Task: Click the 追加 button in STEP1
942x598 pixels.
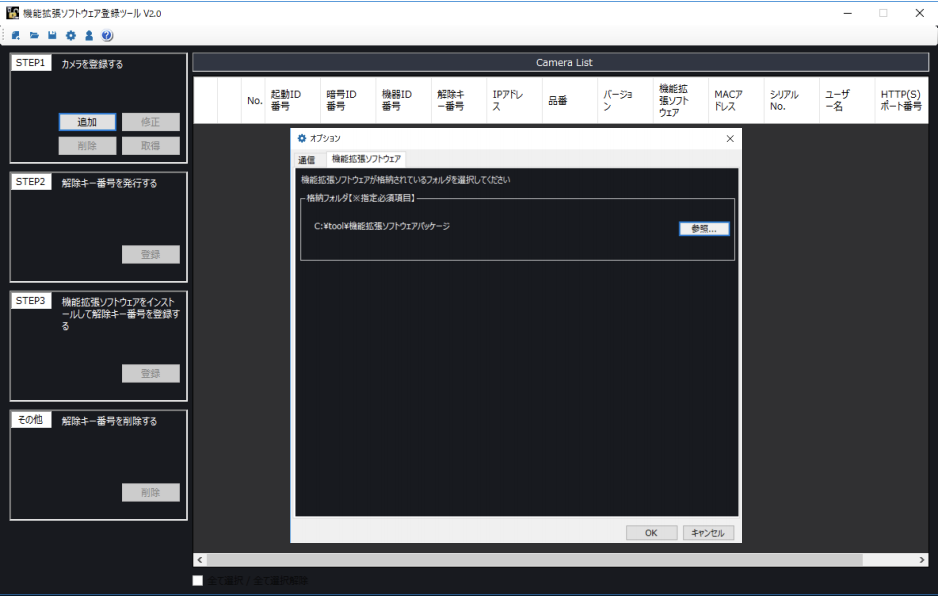Action: [x=86, y=121]
